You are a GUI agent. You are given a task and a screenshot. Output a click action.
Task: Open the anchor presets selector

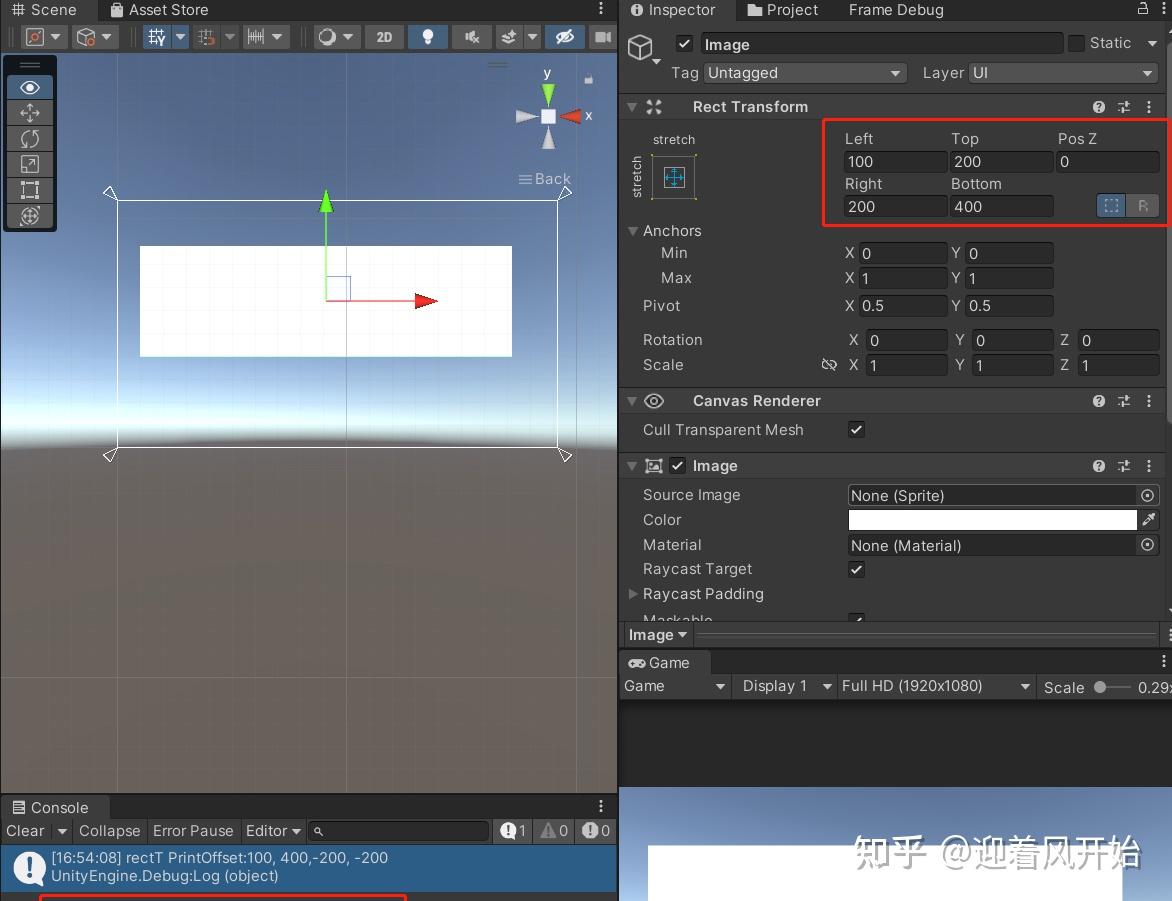(674, 177)
